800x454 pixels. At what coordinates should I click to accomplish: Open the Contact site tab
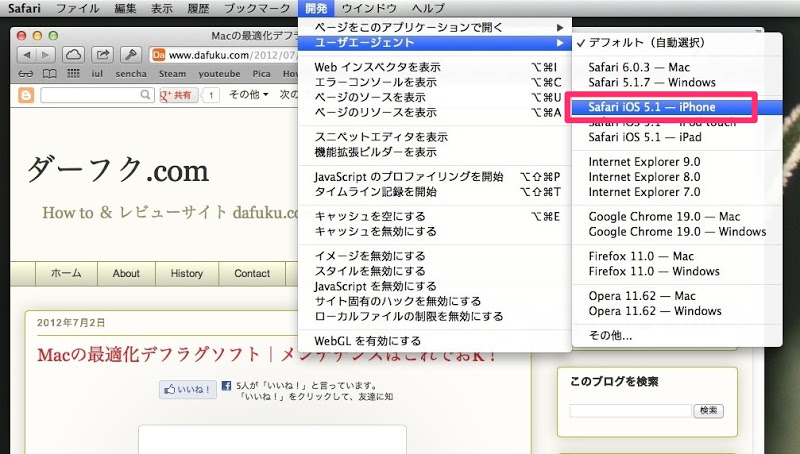(252, 273)
